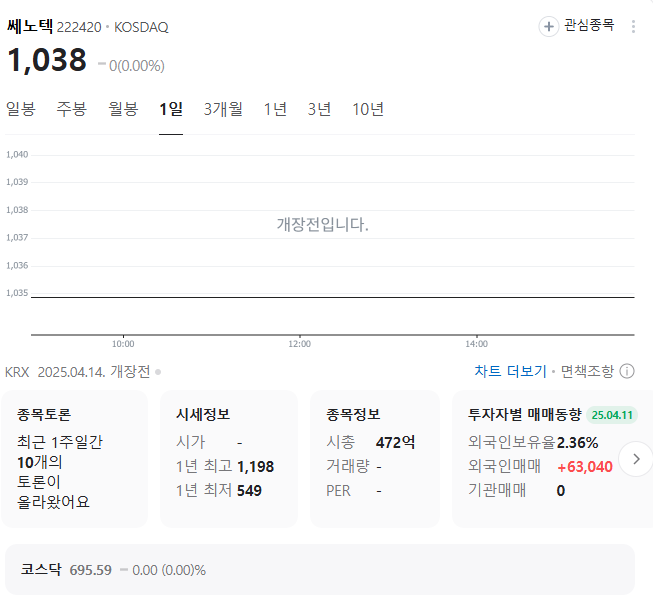
Task: Select the 3개월 chart period
Action: tap(223, 109)
